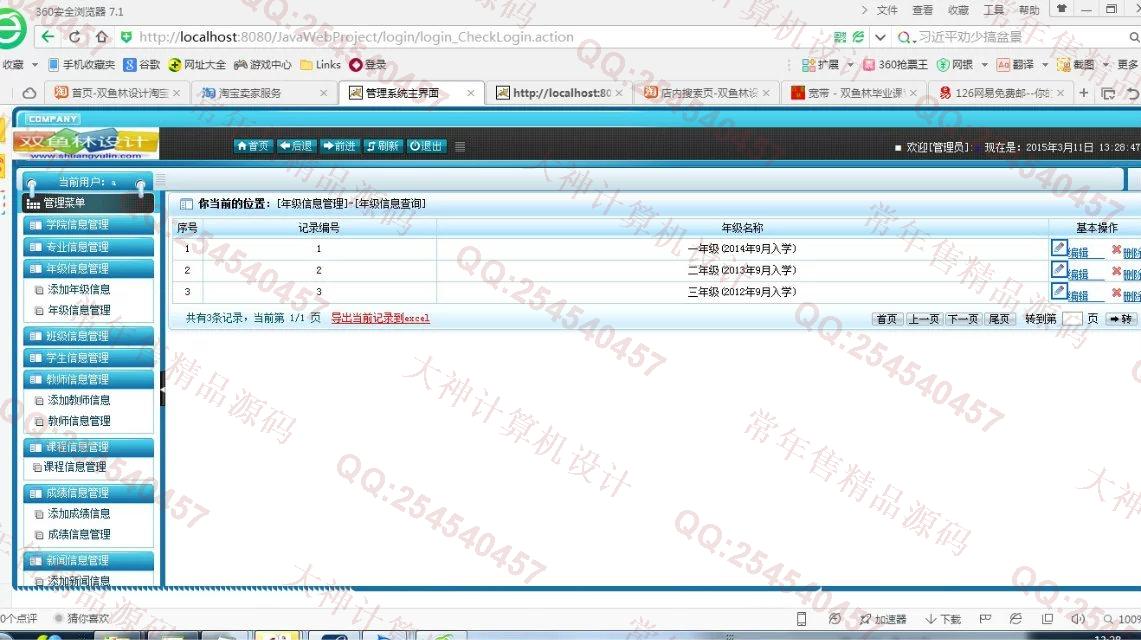The image size is (1141, 640).
Task: Click the browser back arrow
Action: click(48, 36)
